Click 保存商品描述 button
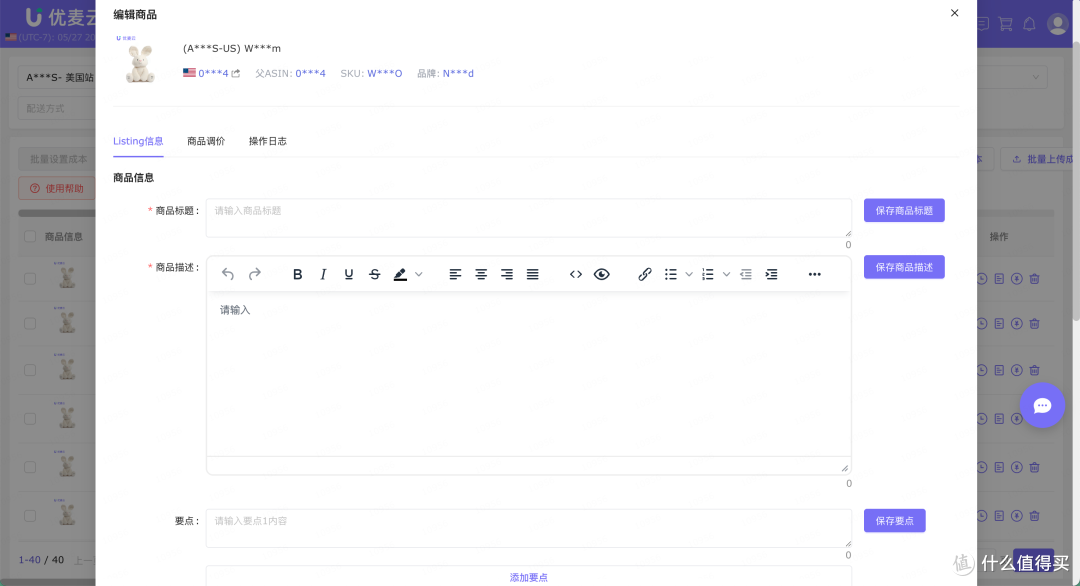Screen dimensions: 1080x586 coord(904,267)
